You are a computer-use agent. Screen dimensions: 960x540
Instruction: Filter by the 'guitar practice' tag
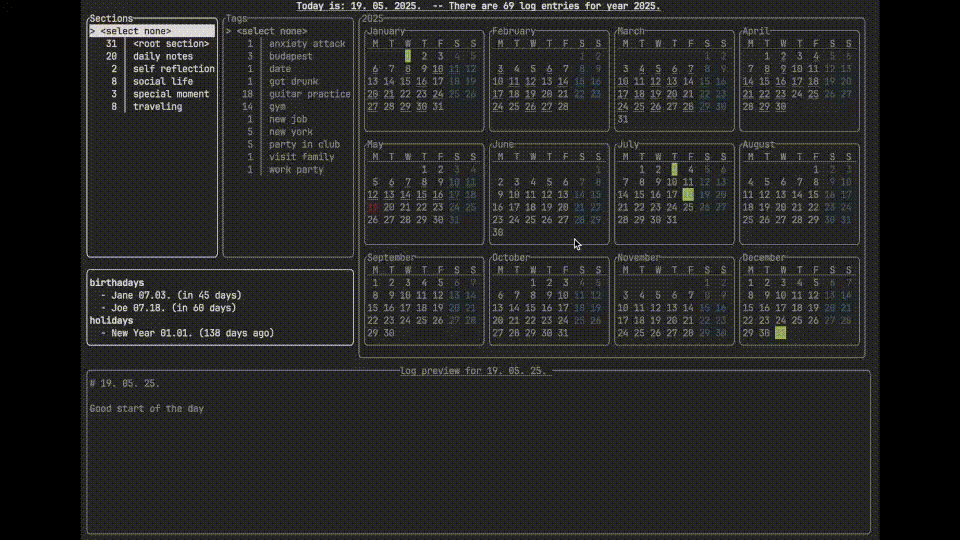tap(309, 94)
